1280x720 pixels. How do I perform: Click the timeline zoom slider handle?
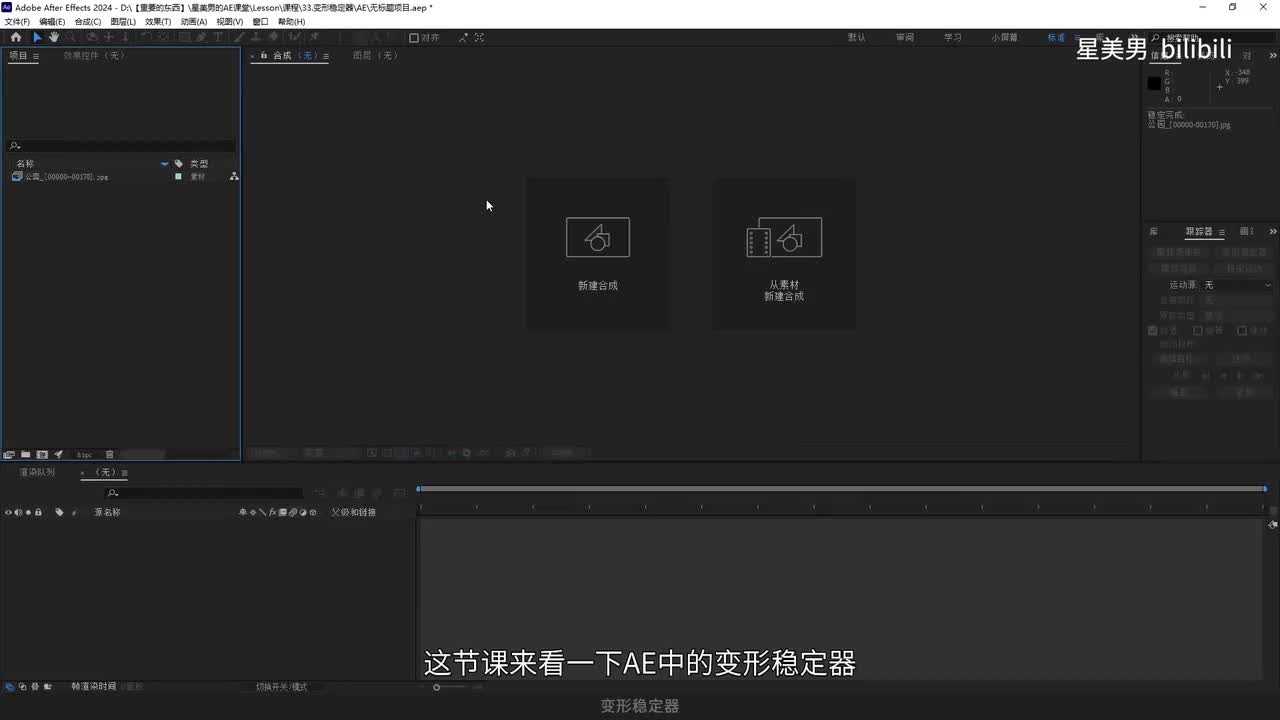tap(436, 687)
